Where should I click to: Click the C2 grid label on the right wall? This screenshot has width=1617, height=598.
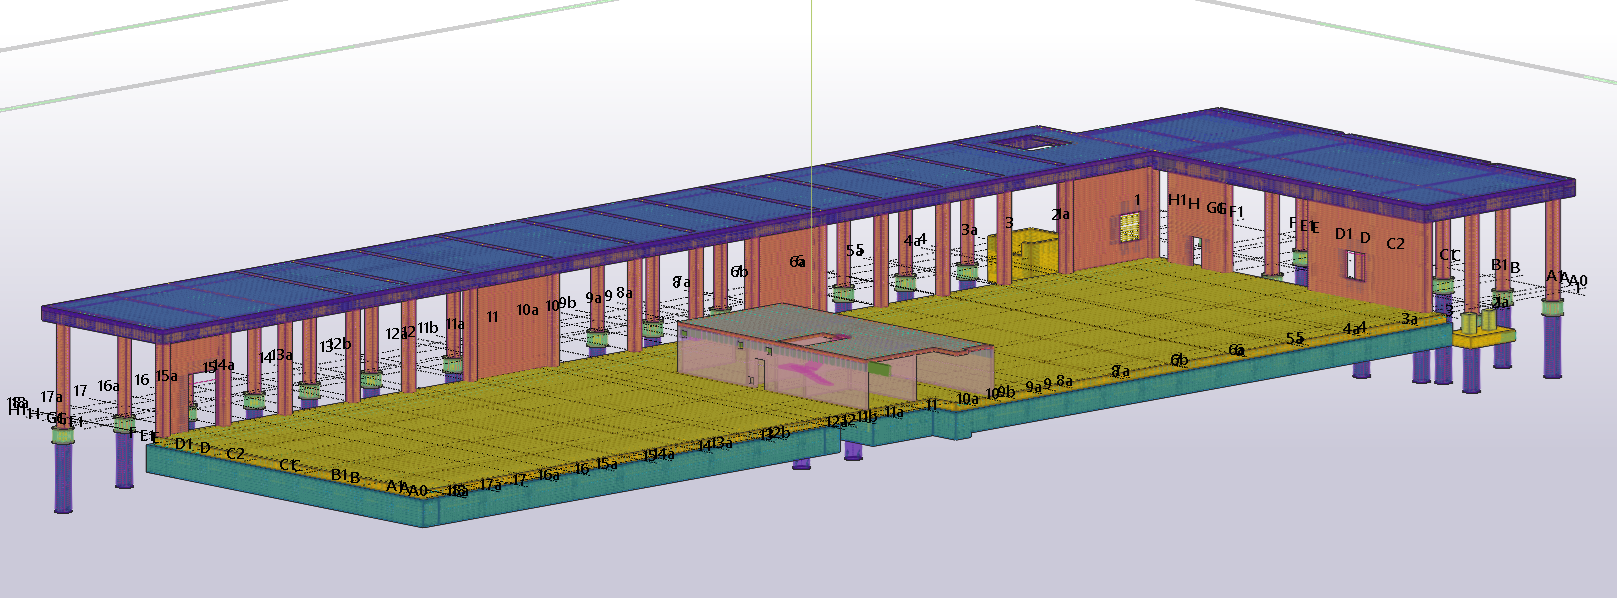[x=1395, y=243]
